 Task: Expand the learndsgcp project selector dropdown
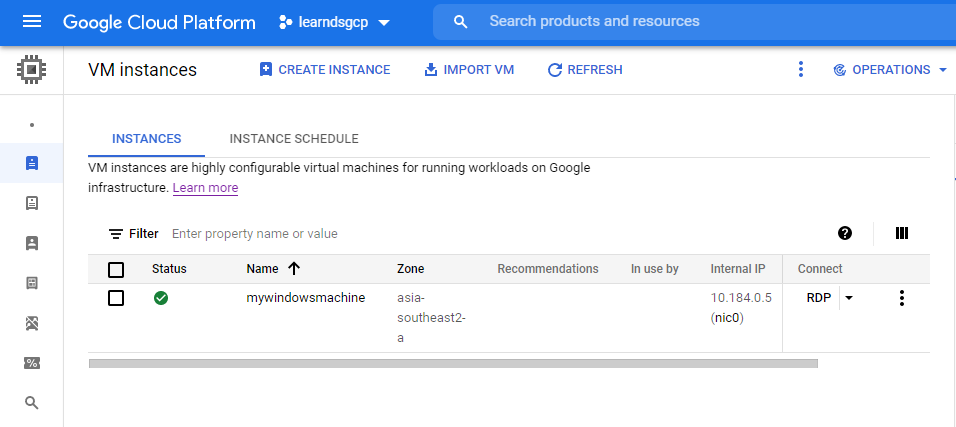tap(334, 23)
